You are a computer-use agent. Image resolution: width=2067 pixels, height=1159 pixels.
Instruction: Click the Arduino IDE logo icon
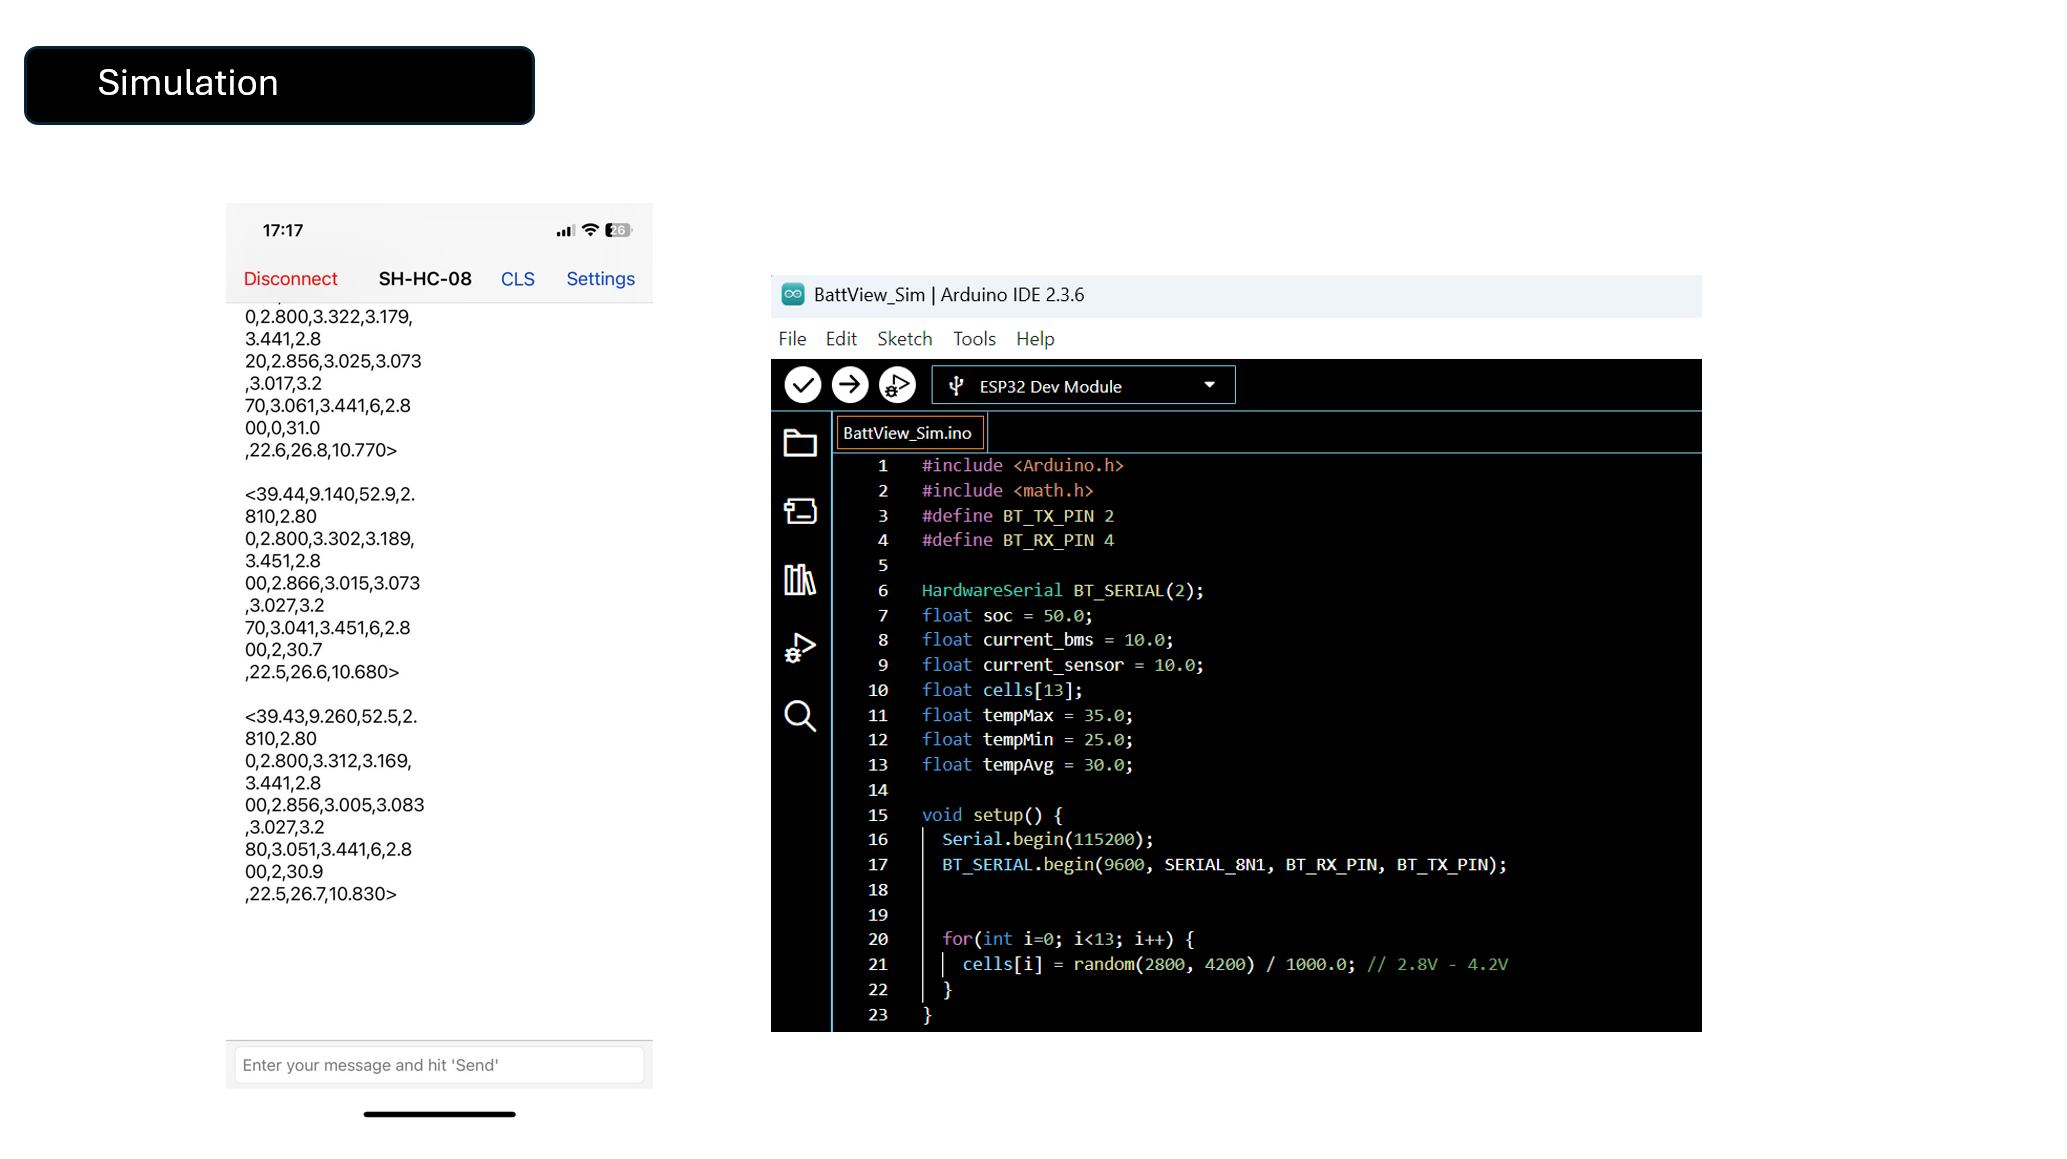click(793, 294)
